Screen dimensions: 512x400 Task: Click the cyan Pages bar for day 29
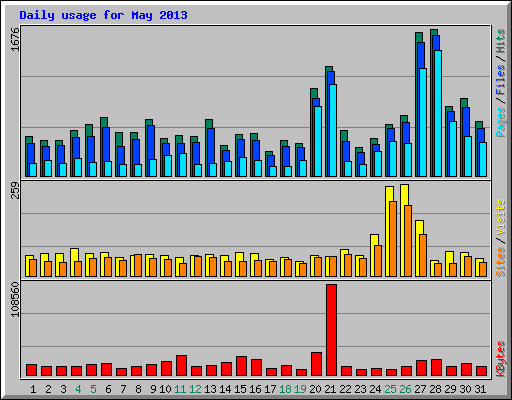point(453,149)
